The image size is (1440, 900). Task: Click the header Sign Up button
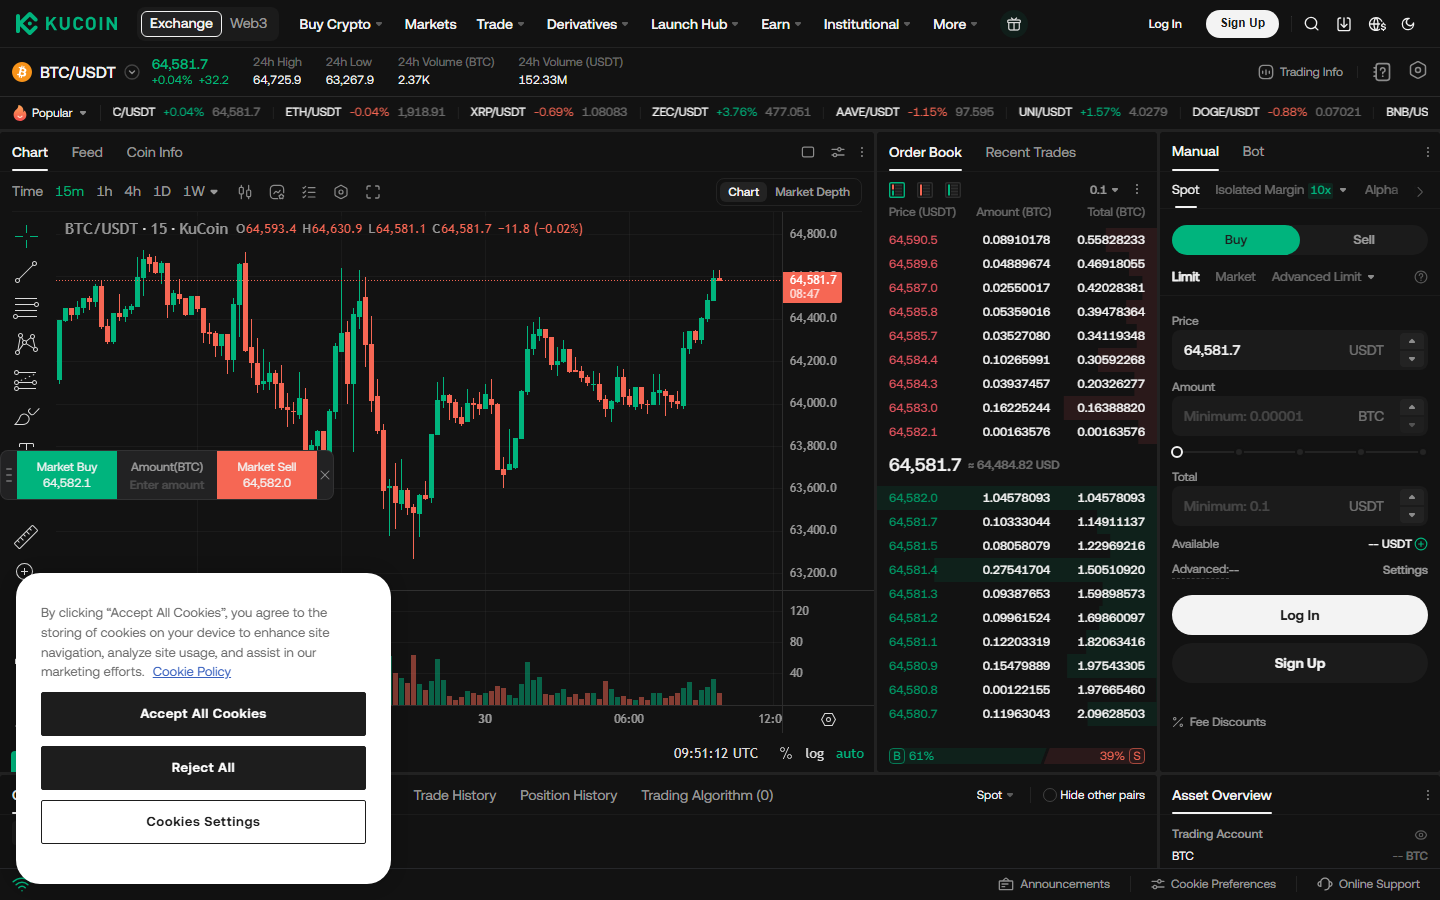(x=1242, y=23)
